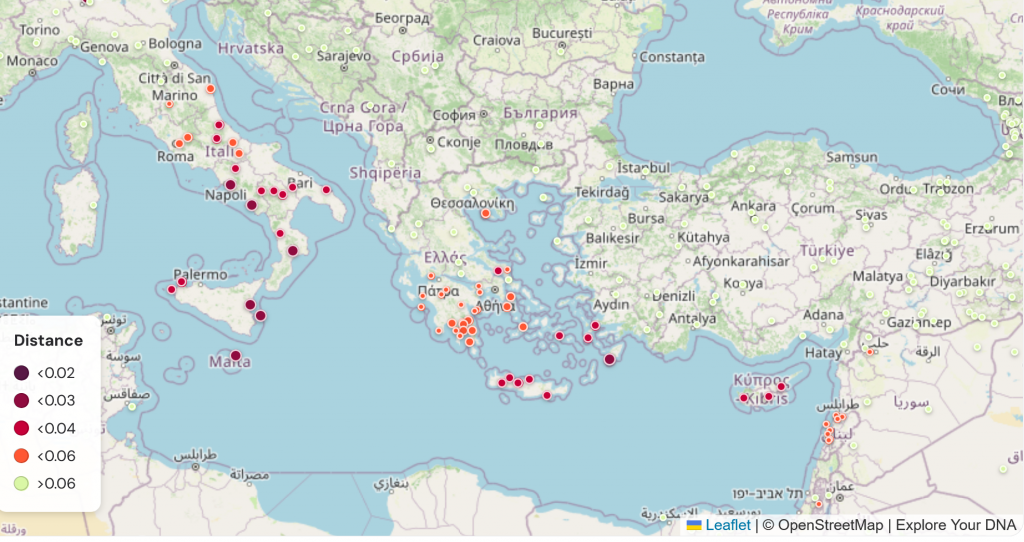The image size is (1024, 542).
Task: Select the dark marker in Calabria toe
Action: (293, 251)
